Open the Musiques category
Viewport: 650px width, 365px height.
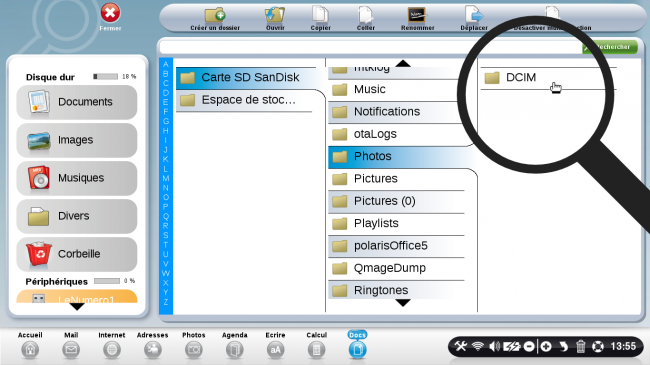tap(77, 178)
